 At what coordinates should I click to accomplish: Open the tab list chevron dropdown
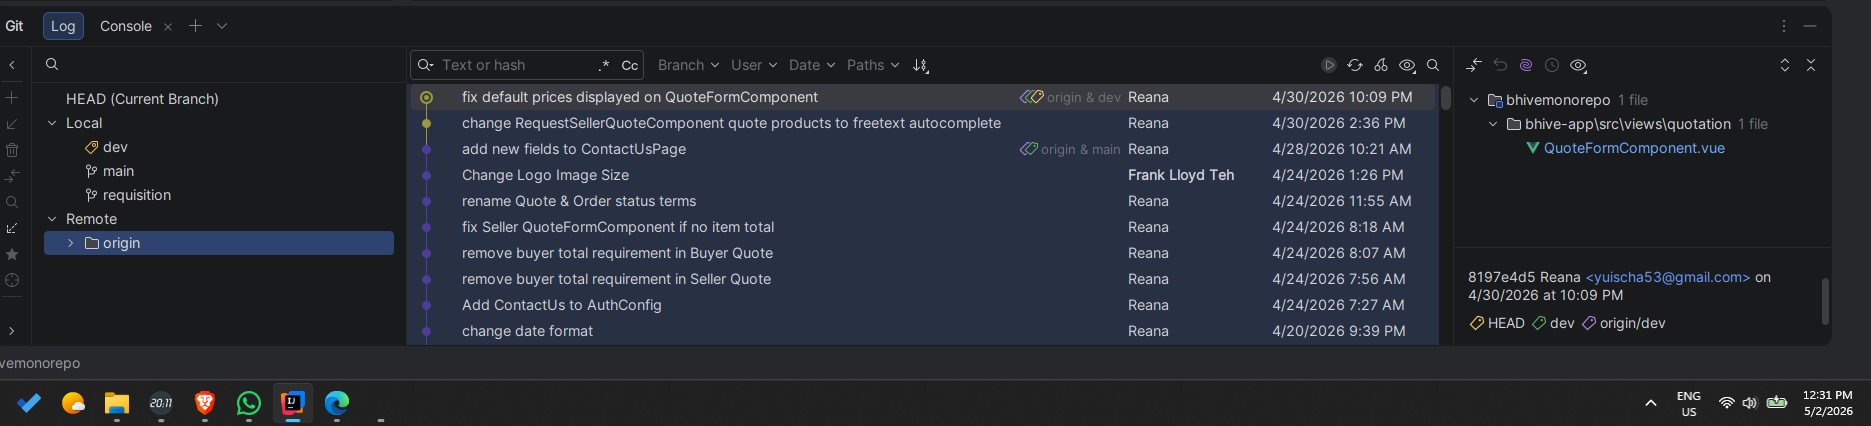coord(222,26)
